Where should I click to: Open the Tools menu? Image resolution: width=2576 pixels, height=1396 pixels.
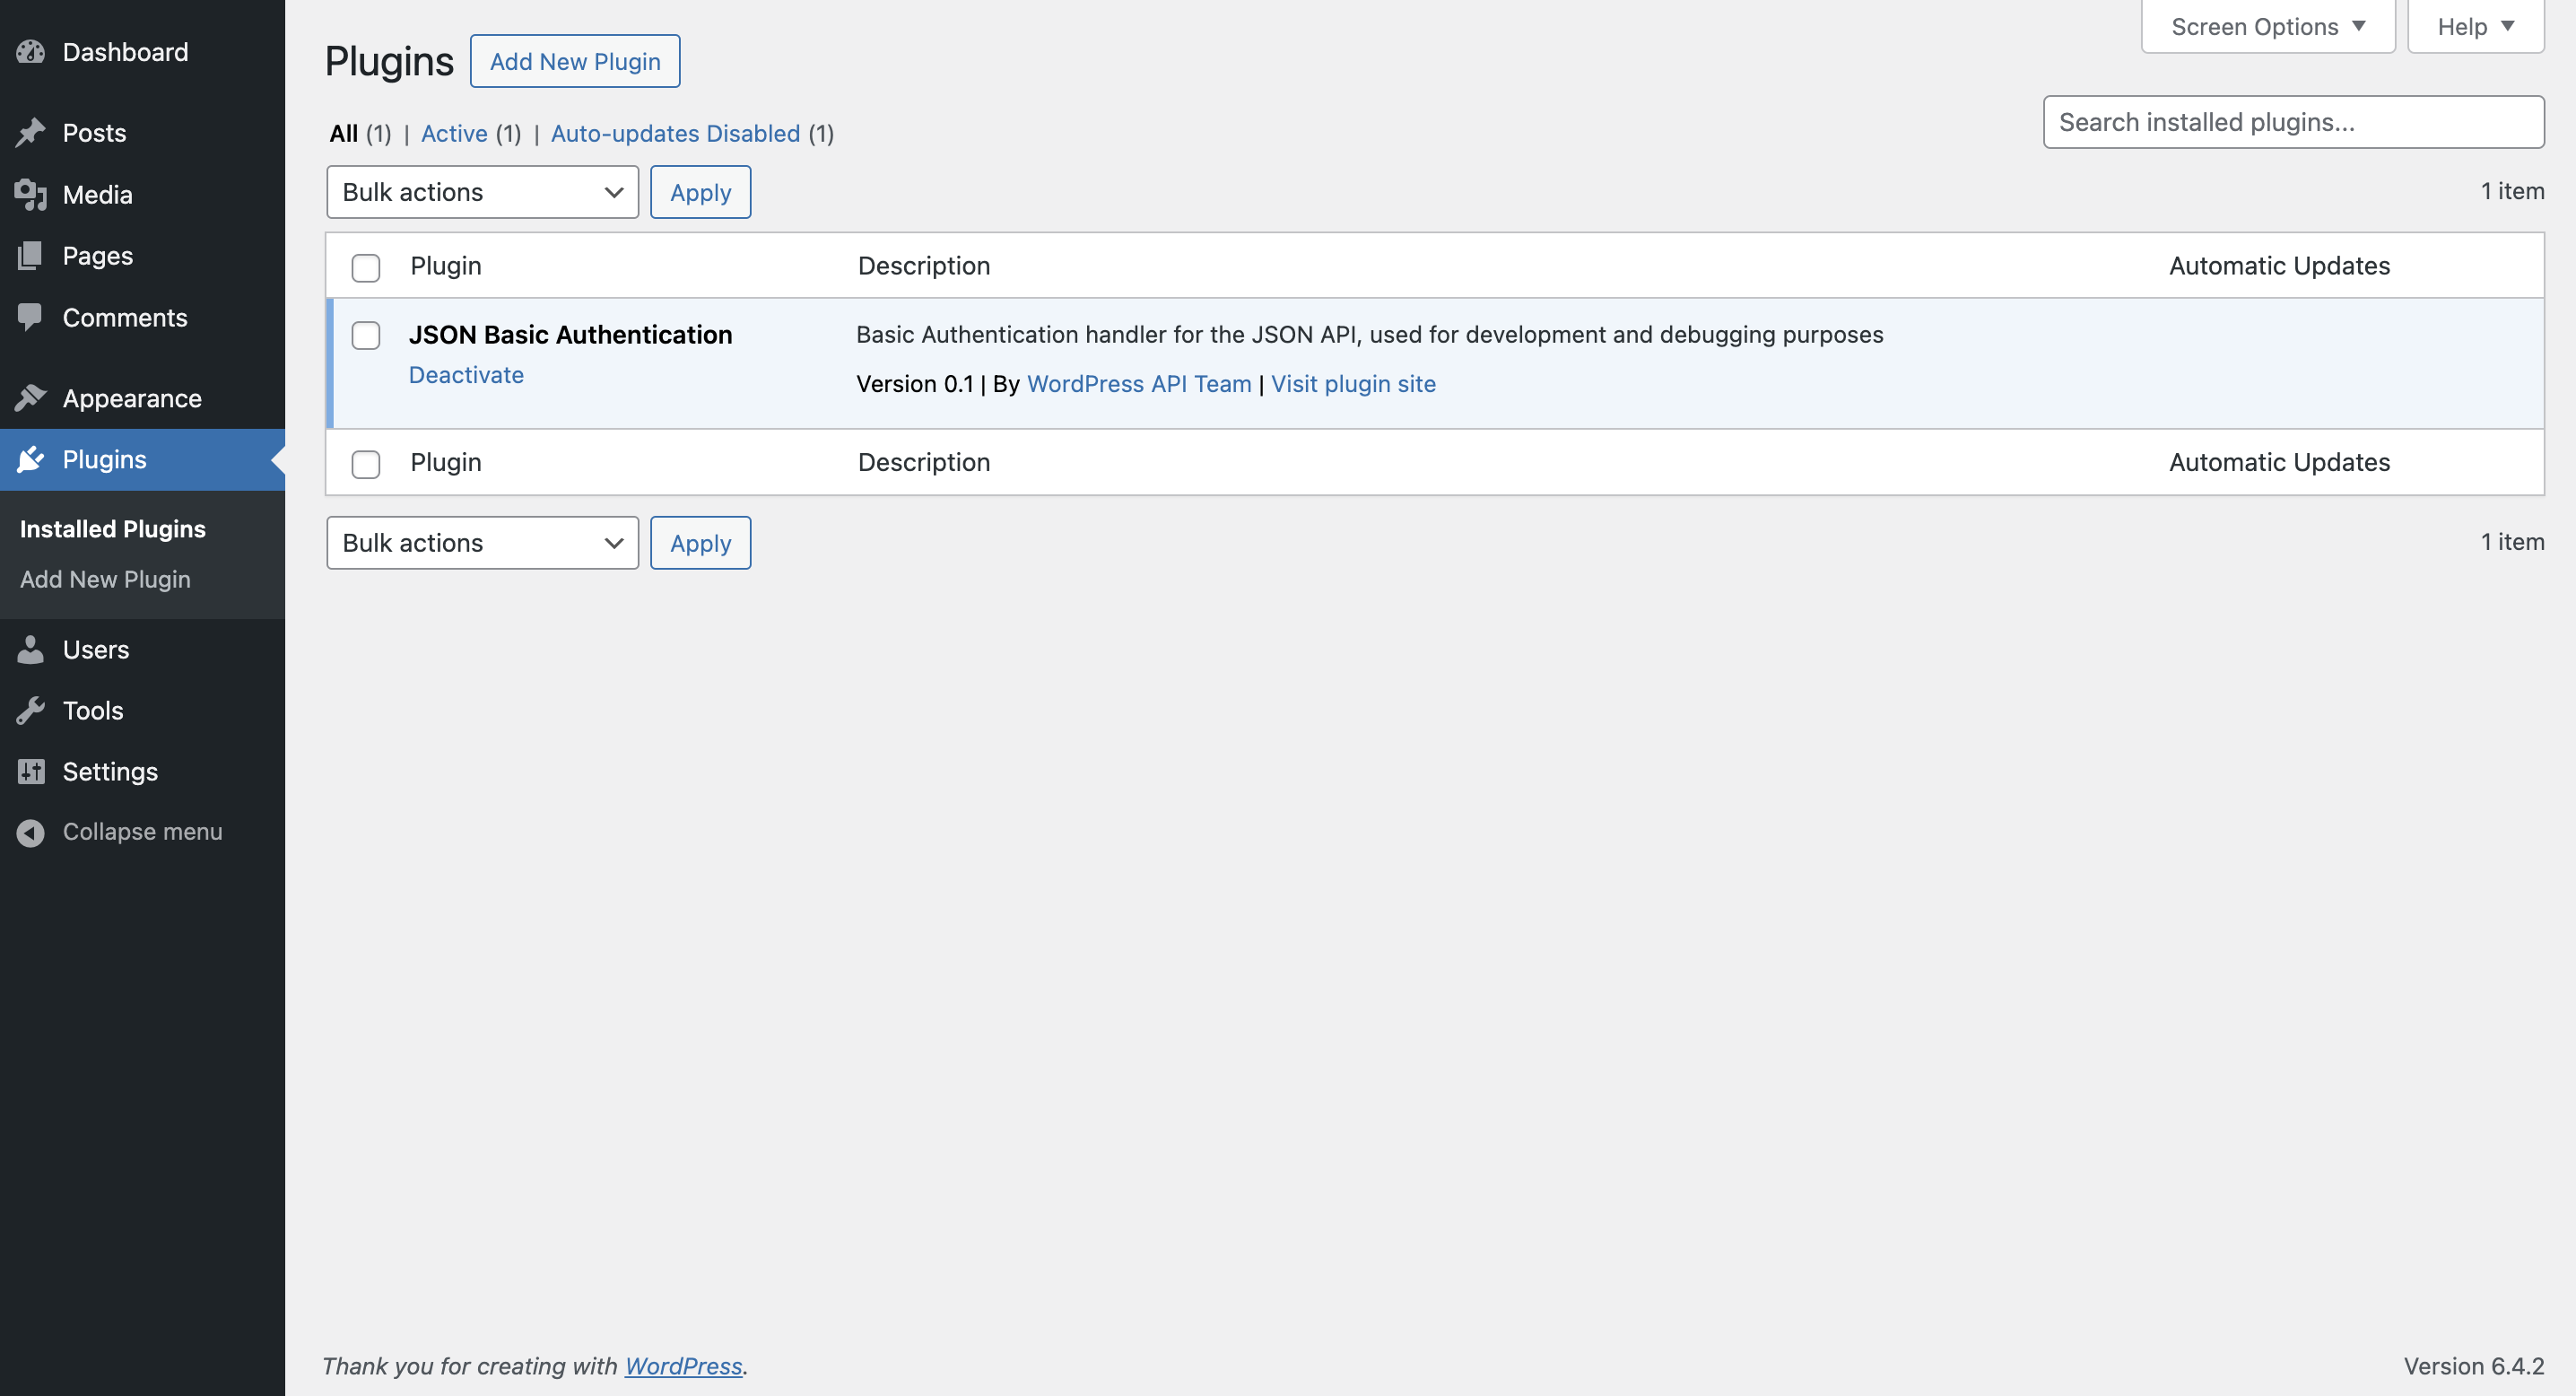pyautogui.click(x=142, y=710)
